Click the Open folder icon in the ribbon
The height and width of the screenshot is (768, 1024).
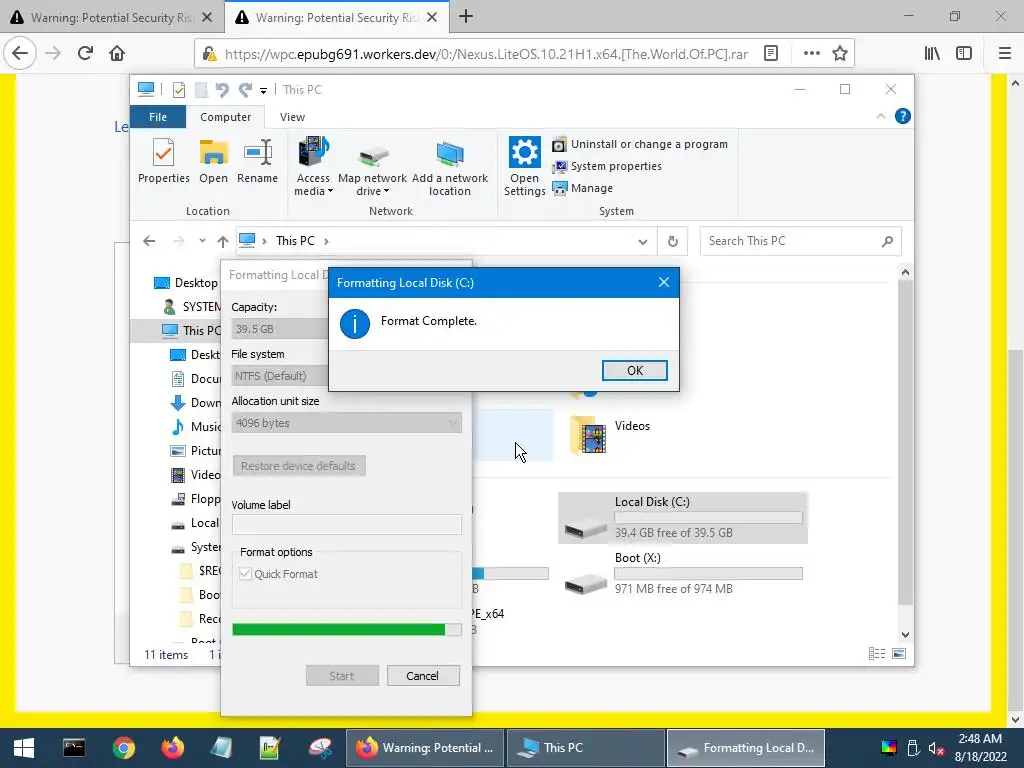pos(214,161)
